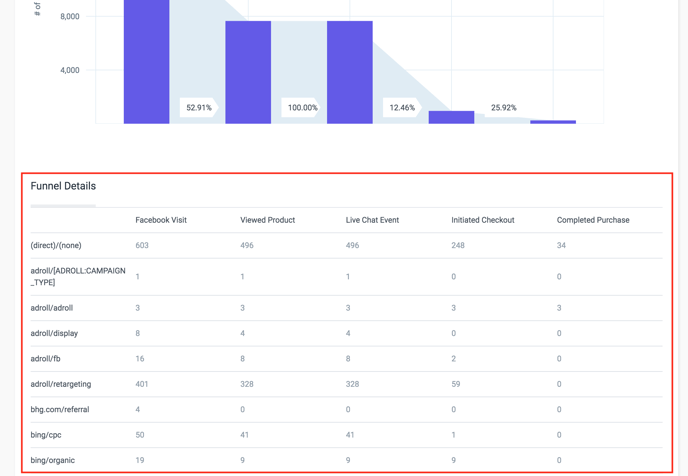Select the smallest Completed Purchase bar
This screenshot has height=476, width=688.
point(553,122)
